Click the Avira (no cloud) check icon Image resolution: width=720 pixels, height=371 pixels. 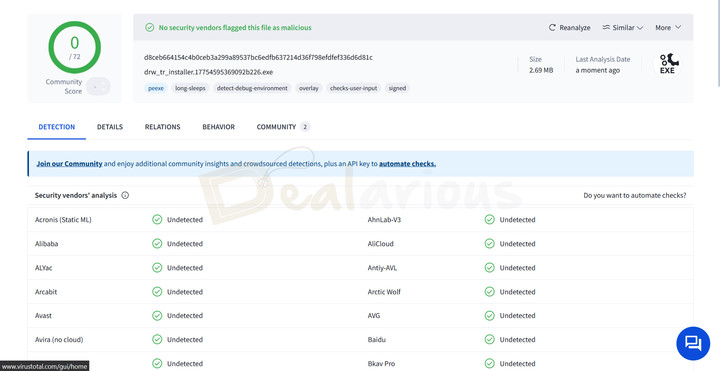click(x=157, y=339)
